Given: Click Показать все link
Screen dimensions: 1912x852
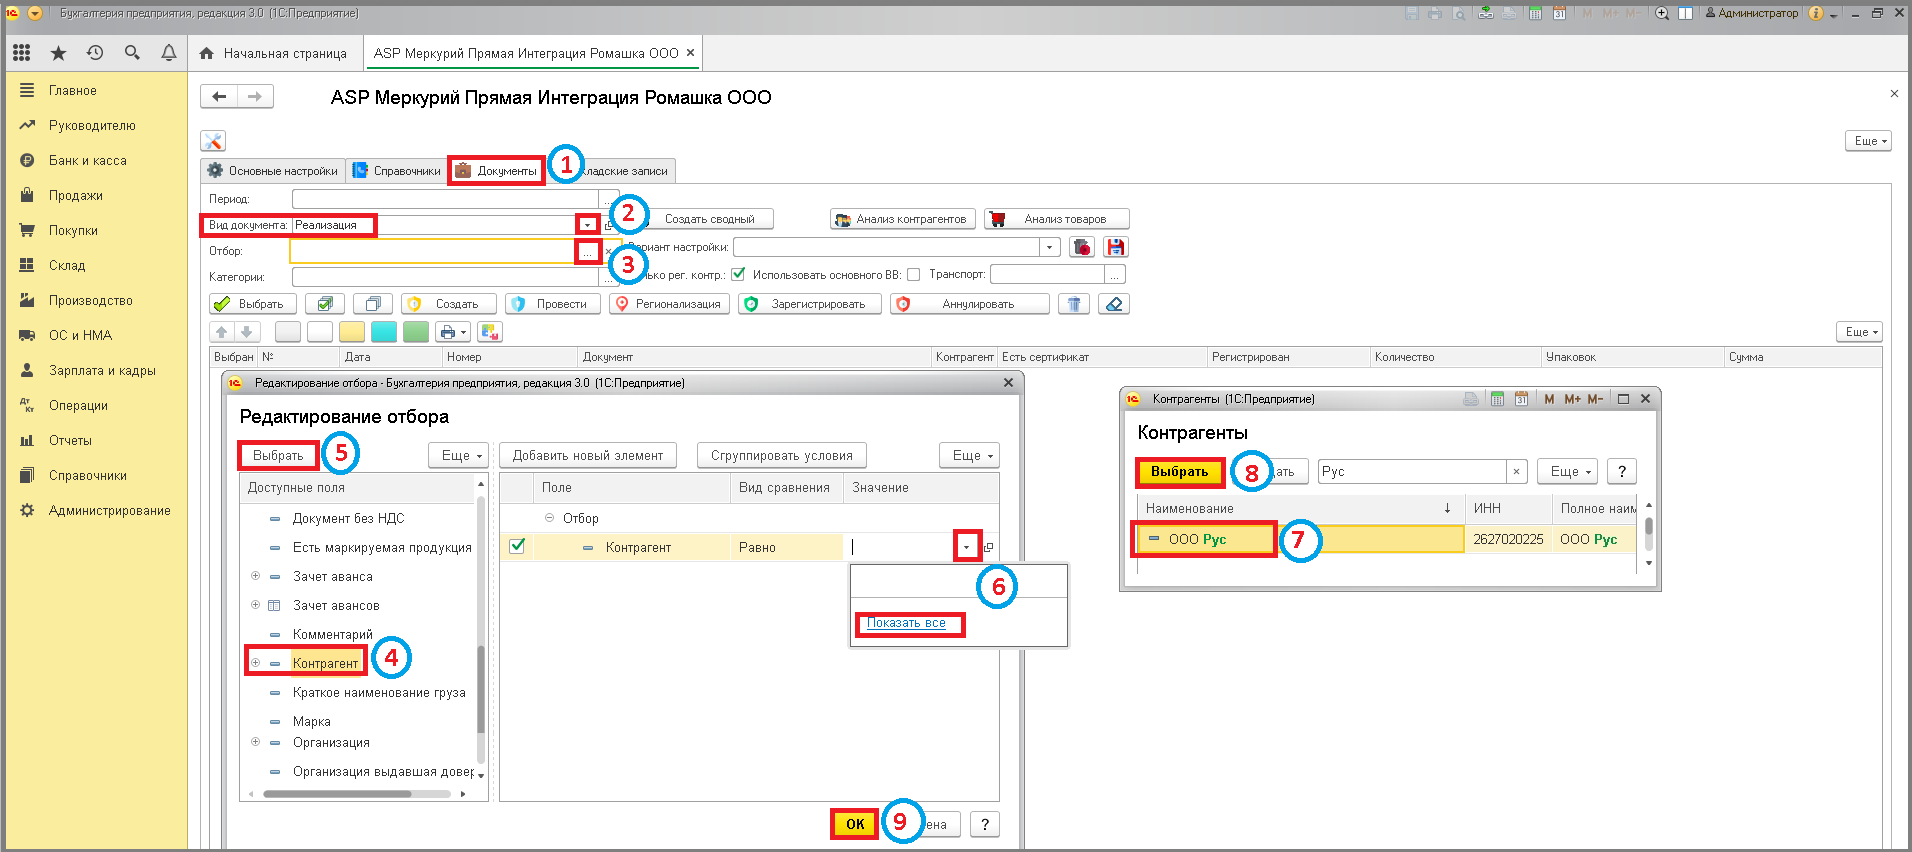Looking at the screenshot, I should pyautogui.click(x=906, y=623).
